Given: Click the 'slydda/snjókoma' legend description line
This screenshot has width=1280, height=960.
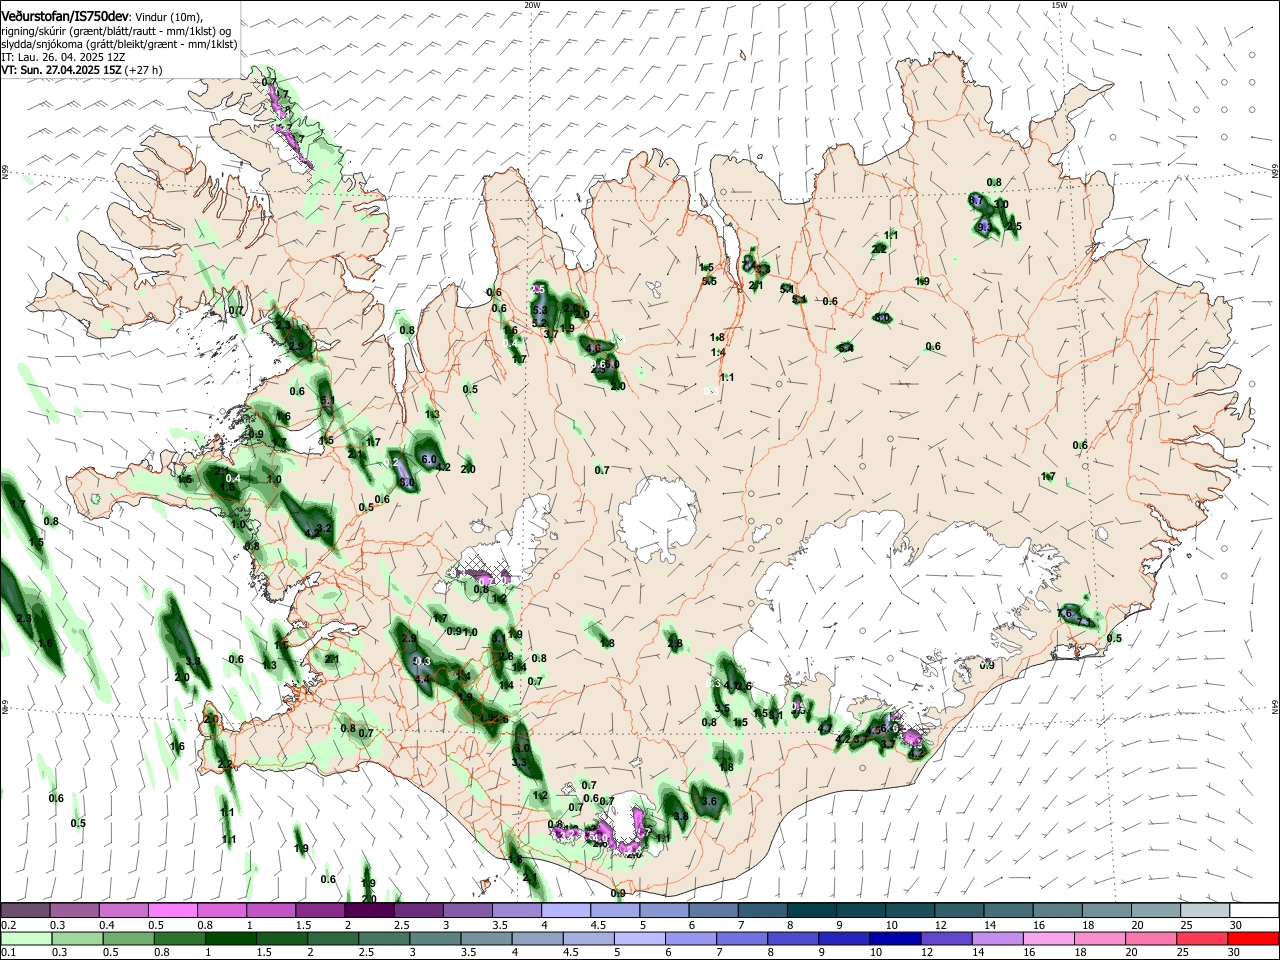Looking at the screenshot, I should [119, 44].
